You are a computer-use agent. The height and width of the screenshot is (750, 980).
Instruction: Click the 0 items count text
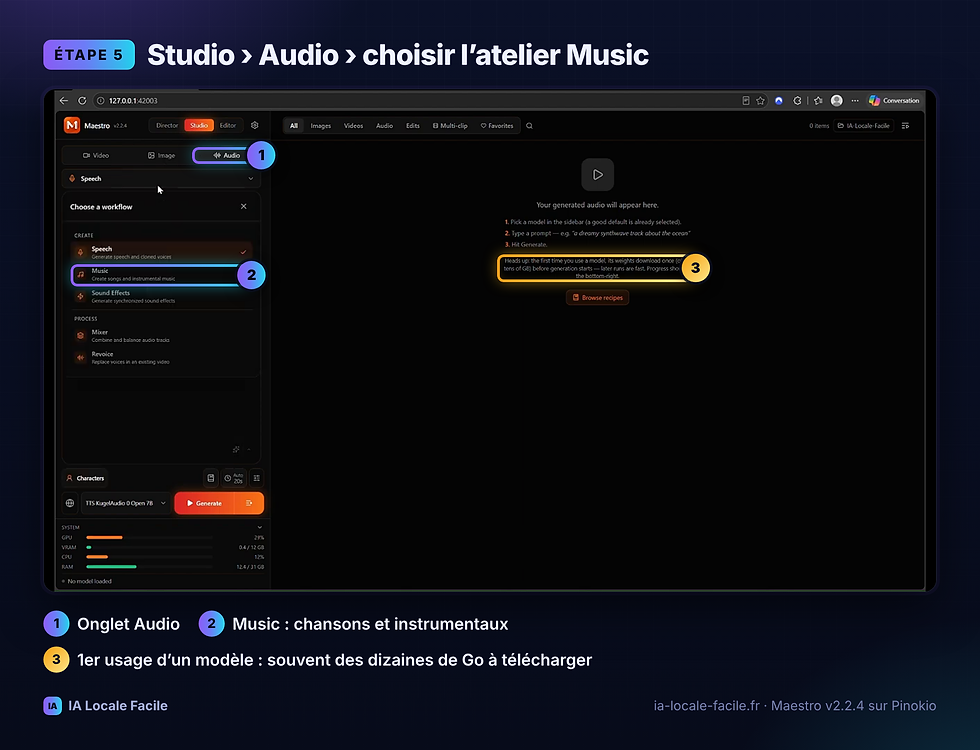click(x=819, y=126)
